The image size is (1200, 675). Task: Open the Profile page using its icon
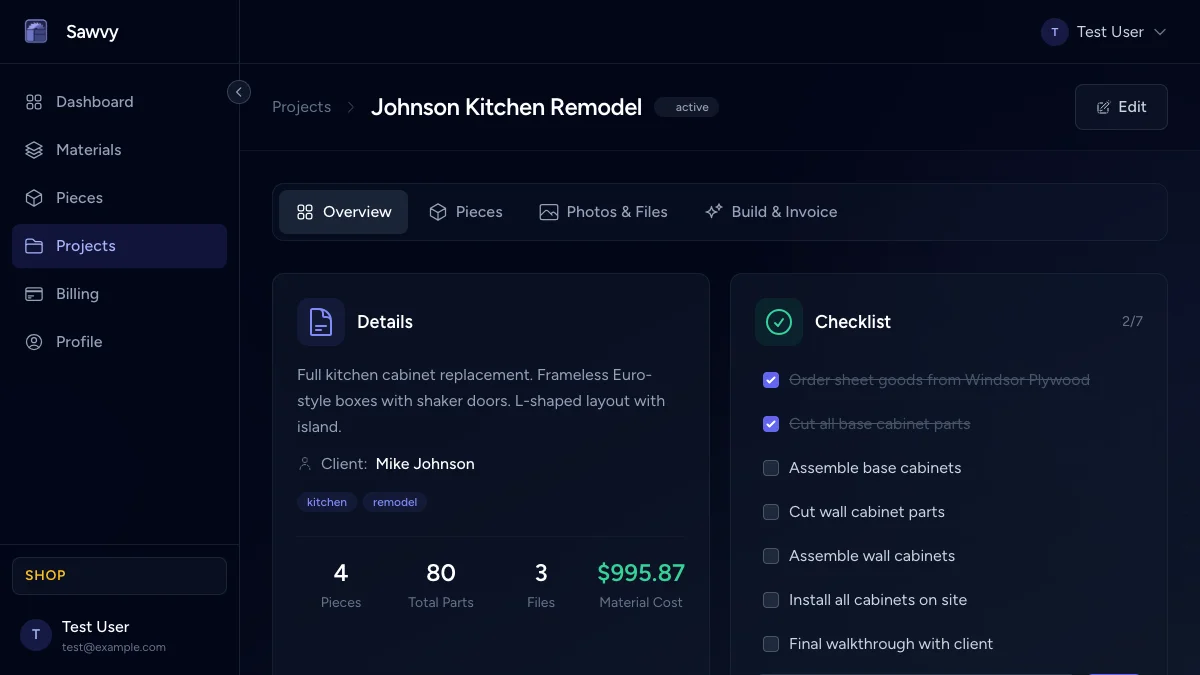click(x=34, y=342)
